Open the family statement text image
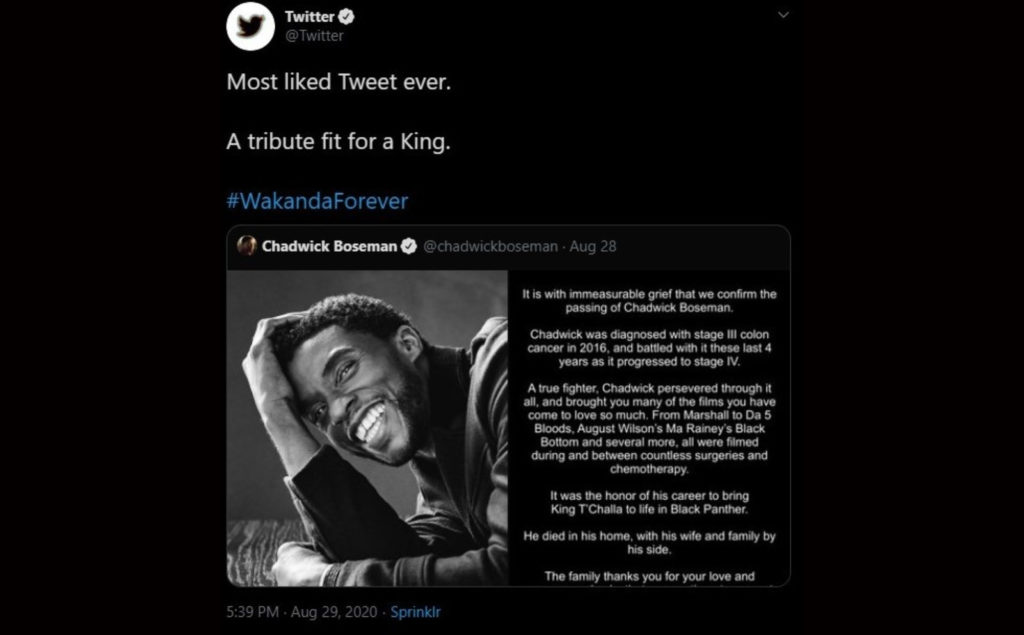This screenshot has height=635, width=1024. pyautogui.click(x=650, y=428)
